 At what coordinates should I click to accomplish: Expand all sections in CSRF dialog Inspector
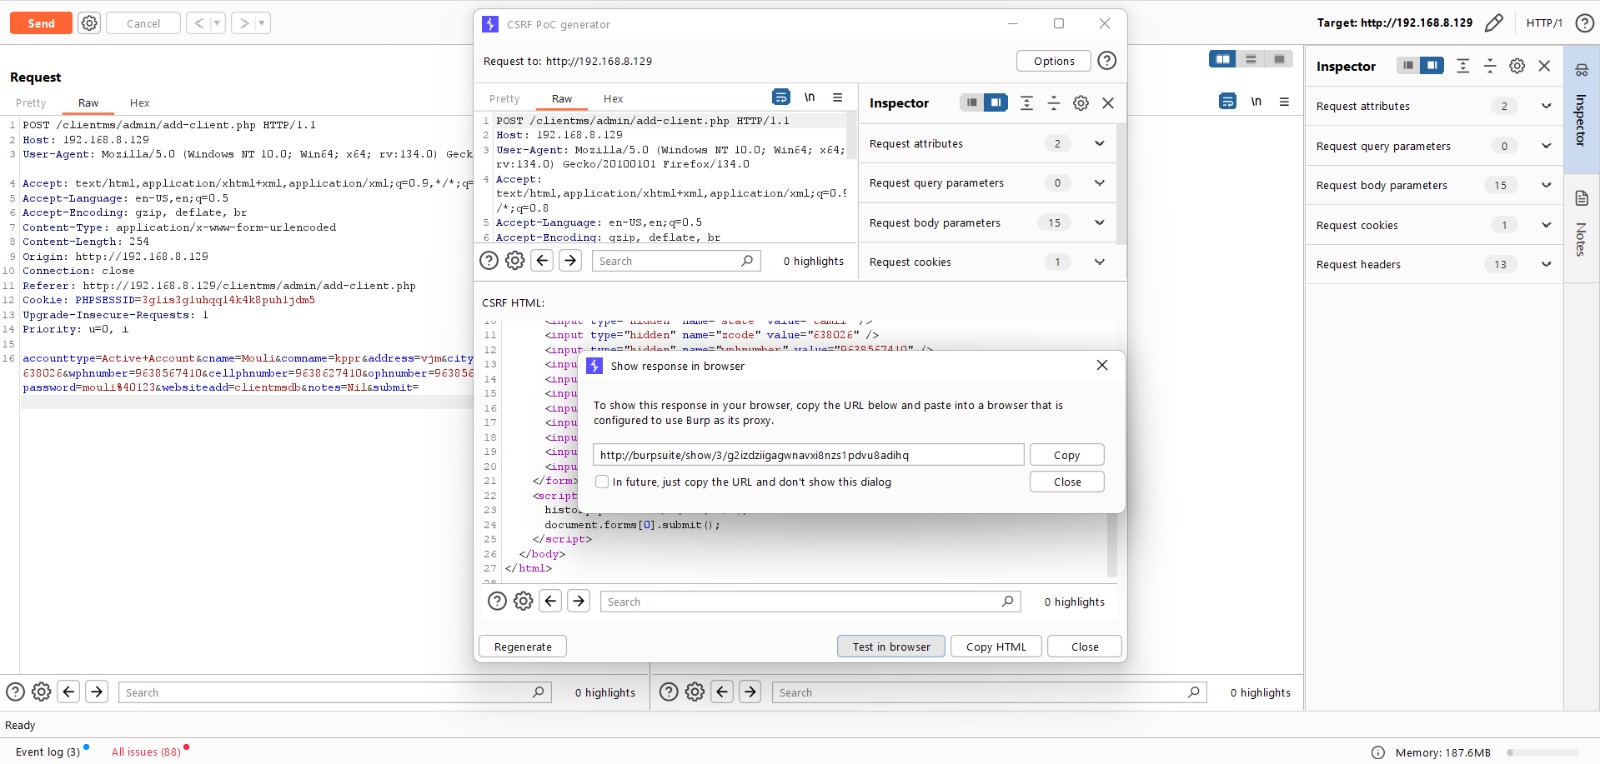[1027, 103]
